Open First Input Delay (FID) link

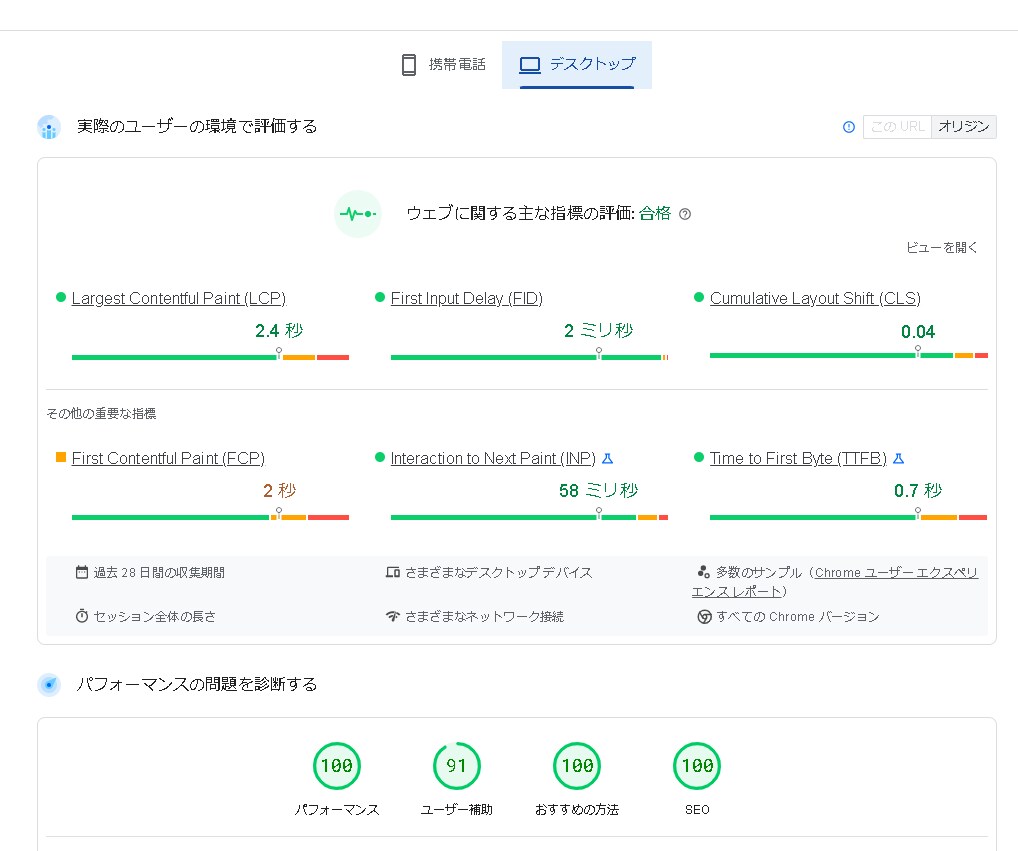(466, 299)
